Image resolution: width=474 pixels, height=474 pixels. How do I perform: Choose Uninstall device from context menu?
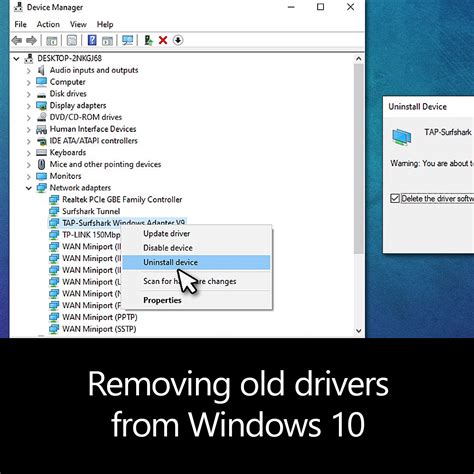[197, 262]
